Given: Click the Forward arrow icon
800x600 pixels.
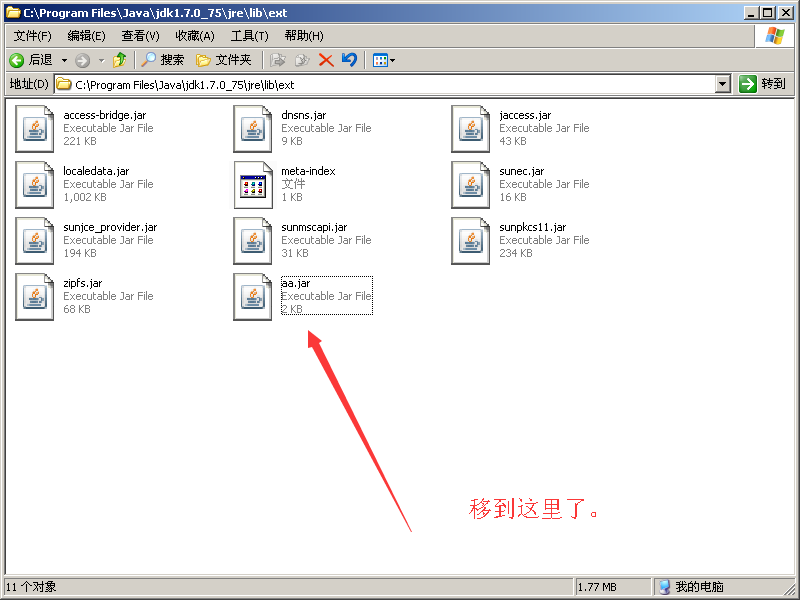Looking at the screenshot, I should [x=82, y=61].
